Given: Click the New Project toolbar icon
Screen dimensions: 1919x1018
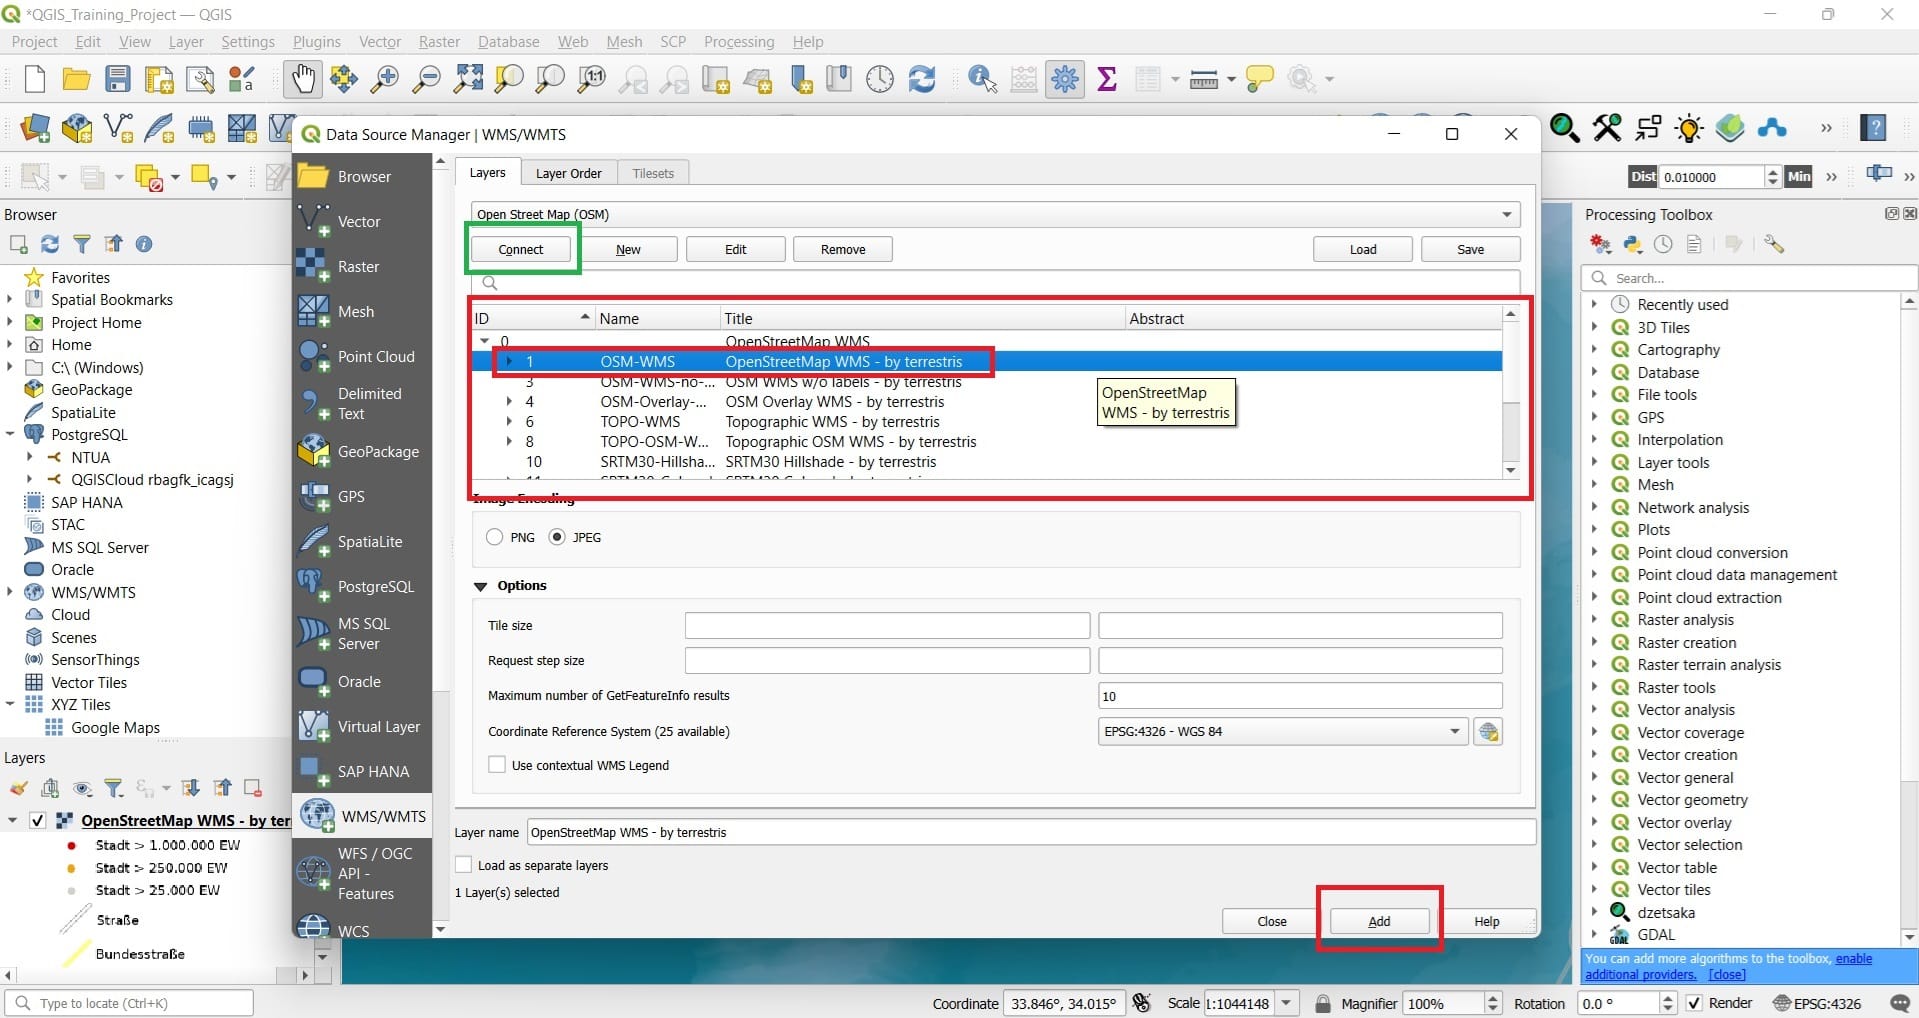Looking at the screenshot, I should pyautogui.click(x=34, y=79).
